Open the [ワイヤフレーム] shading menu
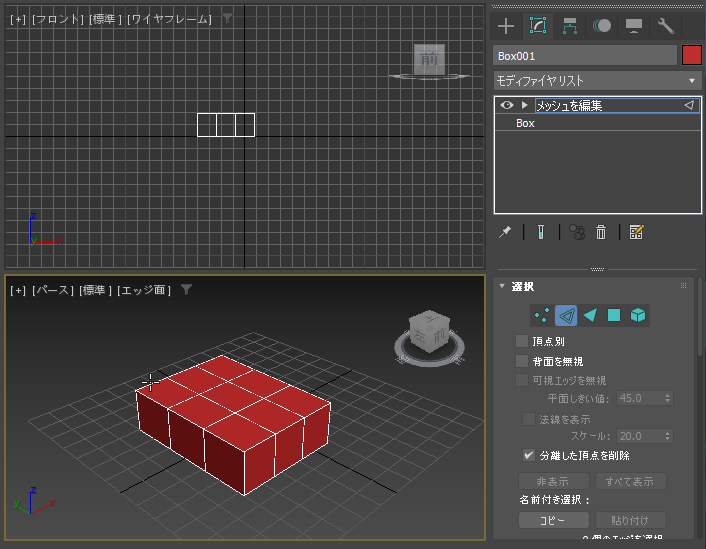The width and height of the screenshot is (706, 549). click(x=169, y=19)
